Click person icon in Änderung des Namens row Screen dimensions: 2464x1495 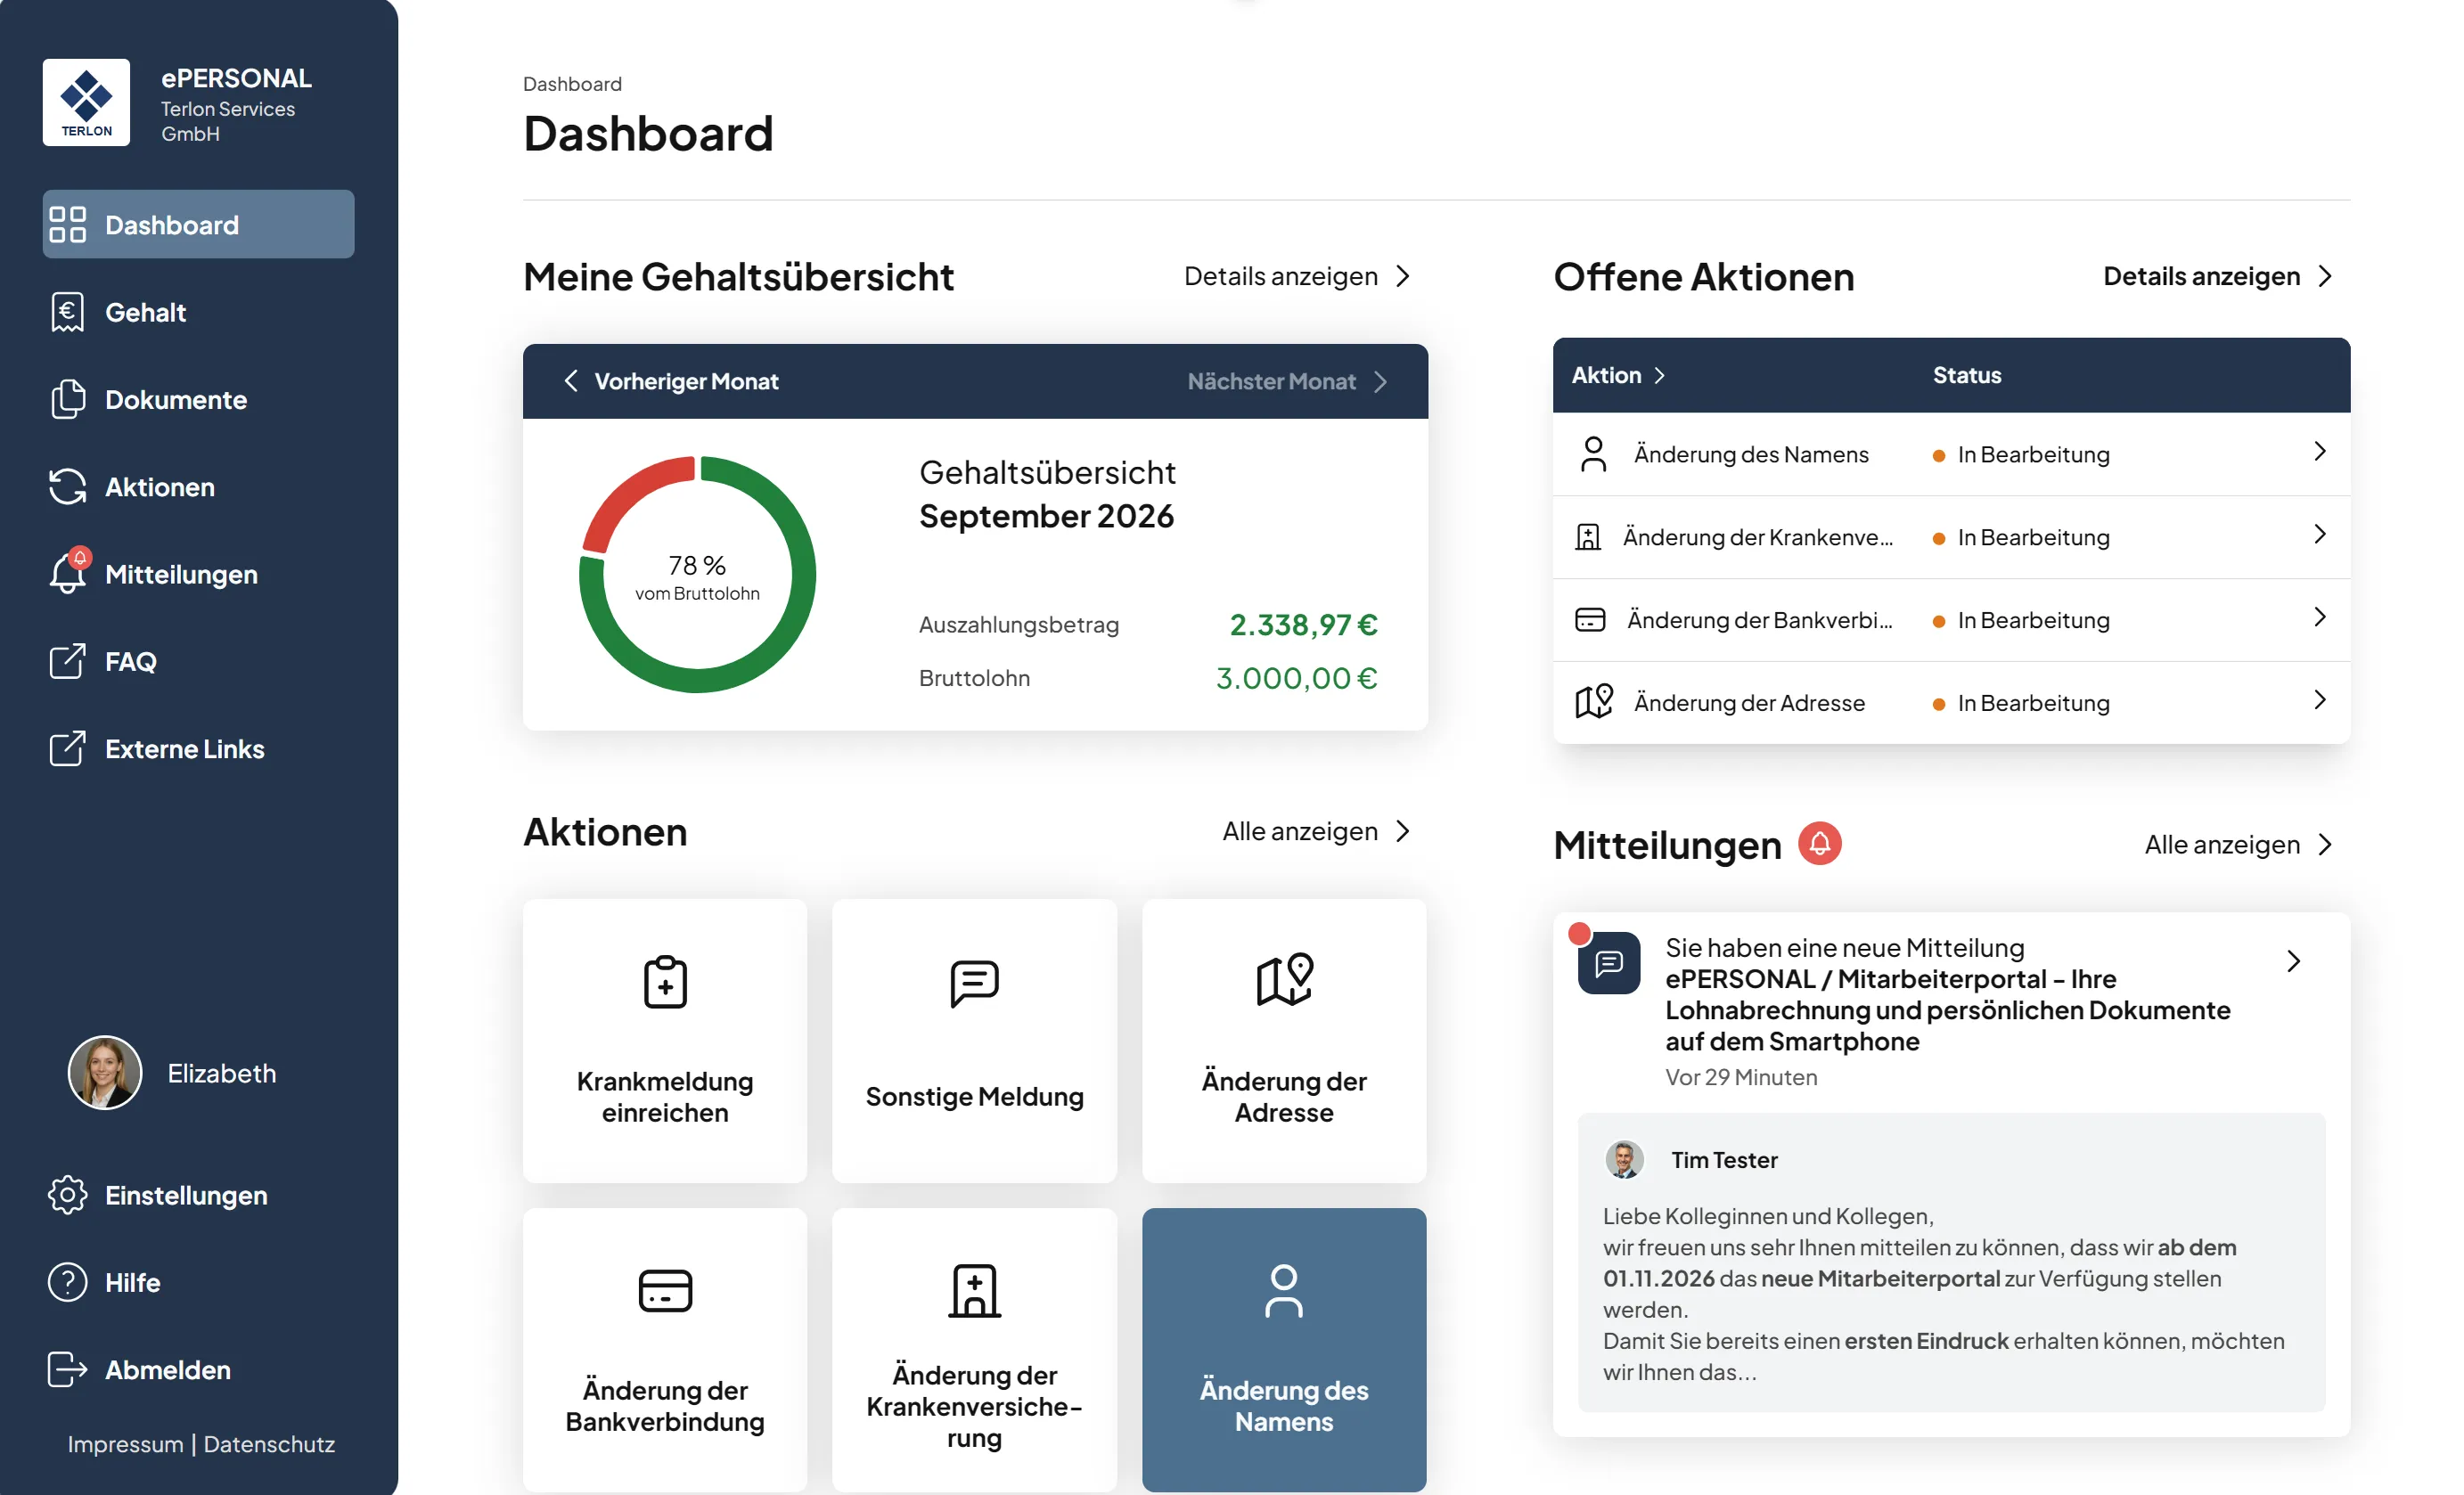1593,454
